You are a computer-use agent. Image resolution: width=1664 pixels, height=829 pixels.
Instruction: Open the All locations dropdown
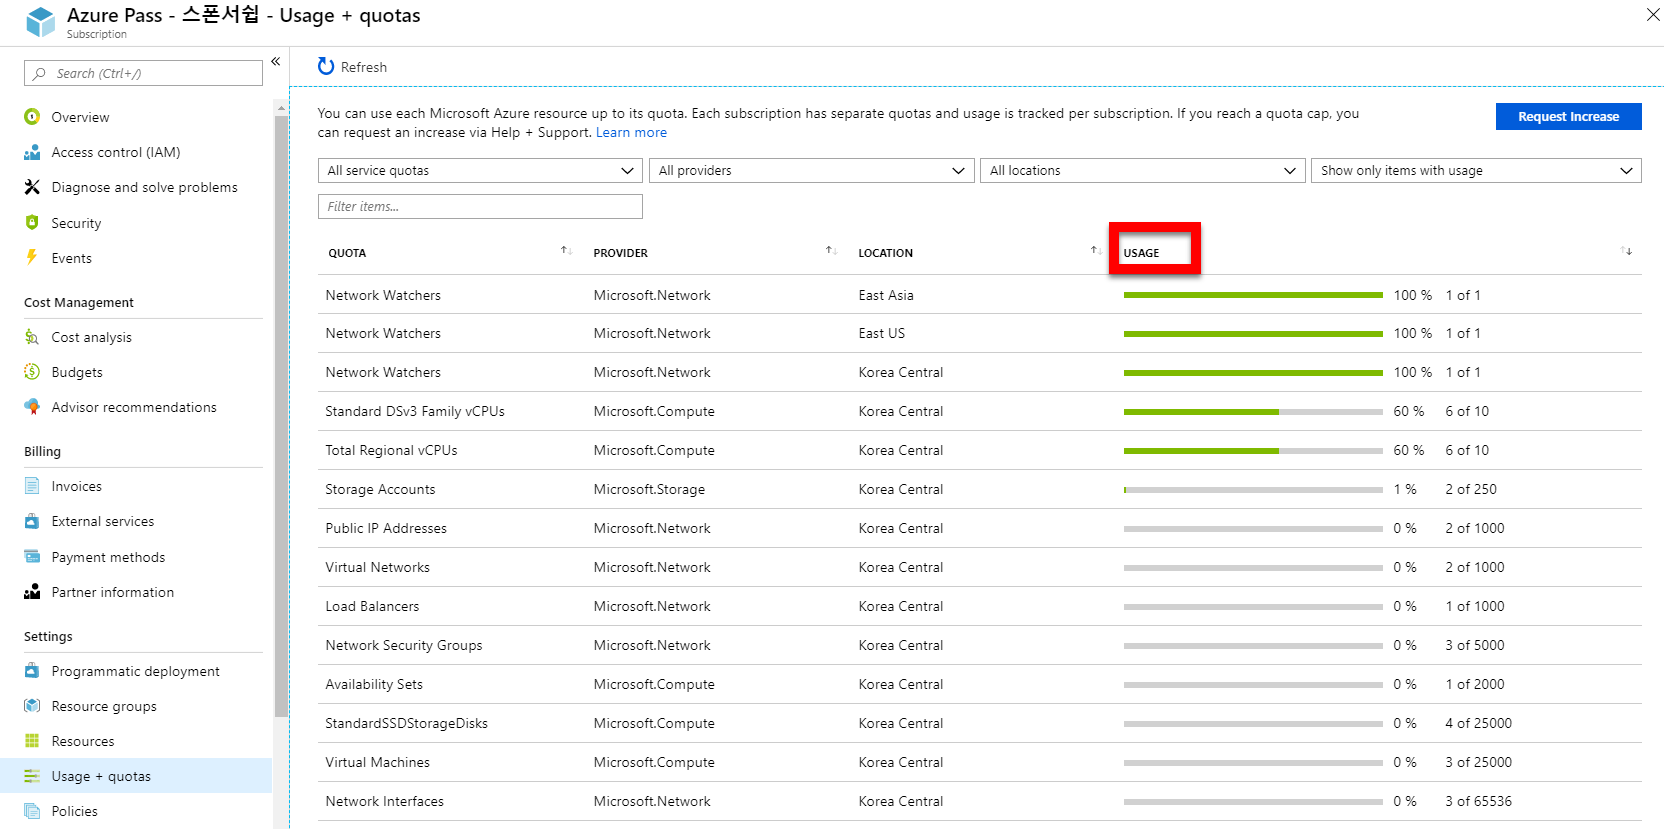coord(1142,170)
